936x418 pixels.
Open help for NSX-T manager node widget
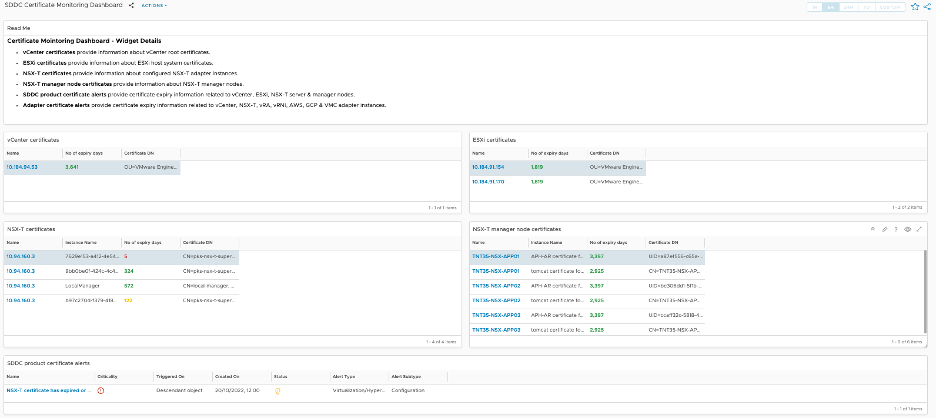pyautogui.click(x=895, y=229)
